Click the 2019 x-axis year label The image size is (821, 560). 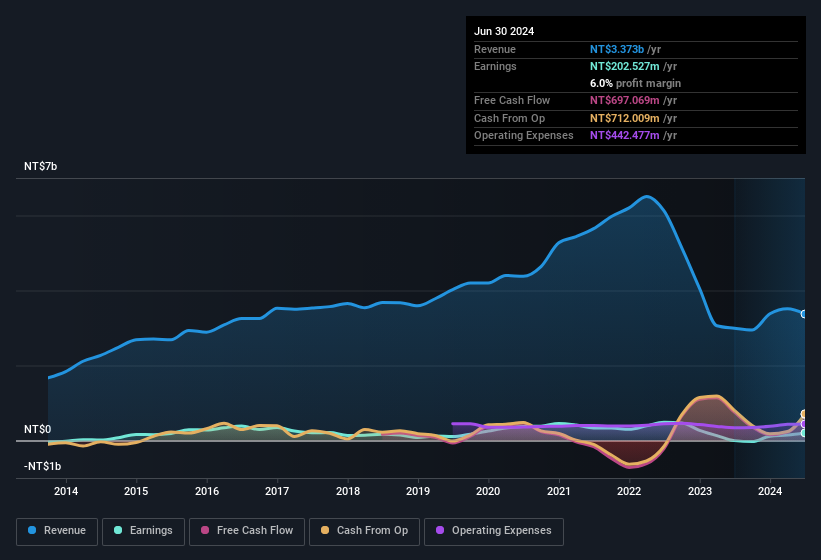click(418, 491)
